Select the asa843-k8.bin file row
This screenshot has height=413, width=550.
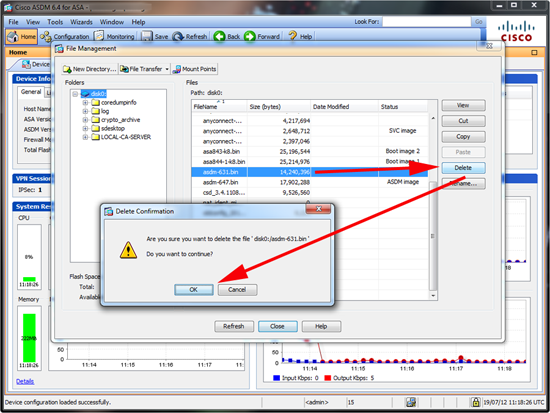click(309, 152)
